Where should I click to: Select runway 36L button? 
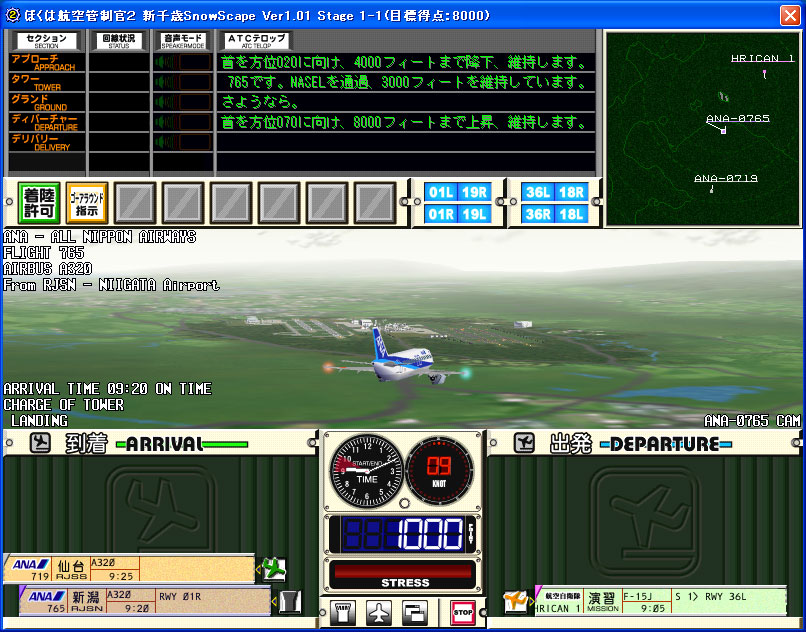pos(538,192)
